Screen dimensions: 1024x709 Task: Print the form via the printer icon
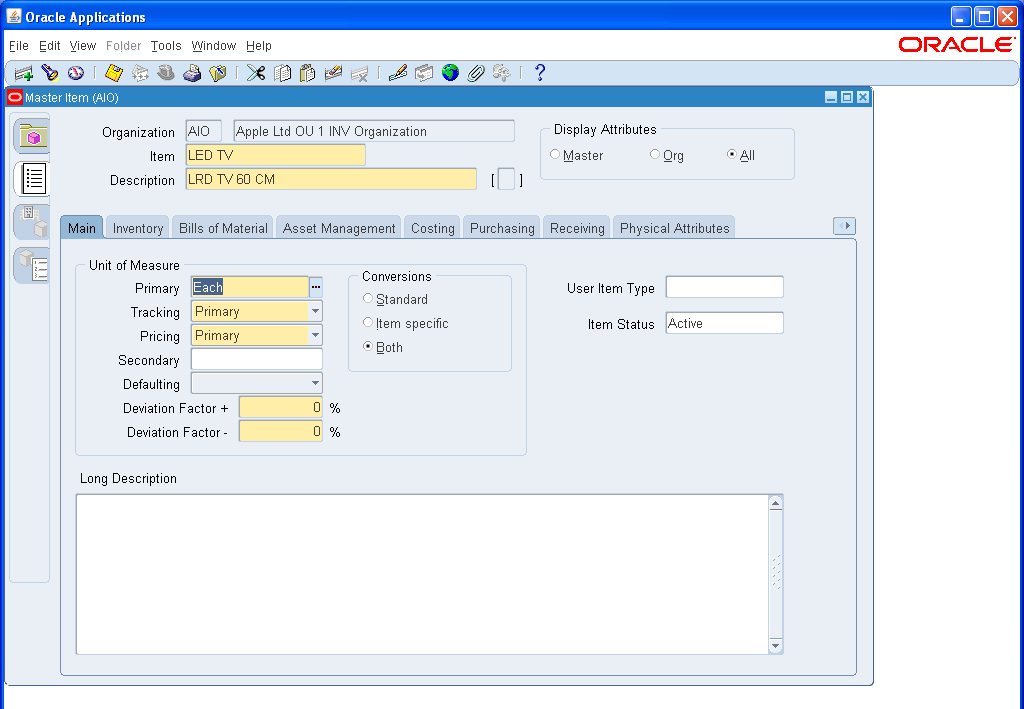pos(192,72)
